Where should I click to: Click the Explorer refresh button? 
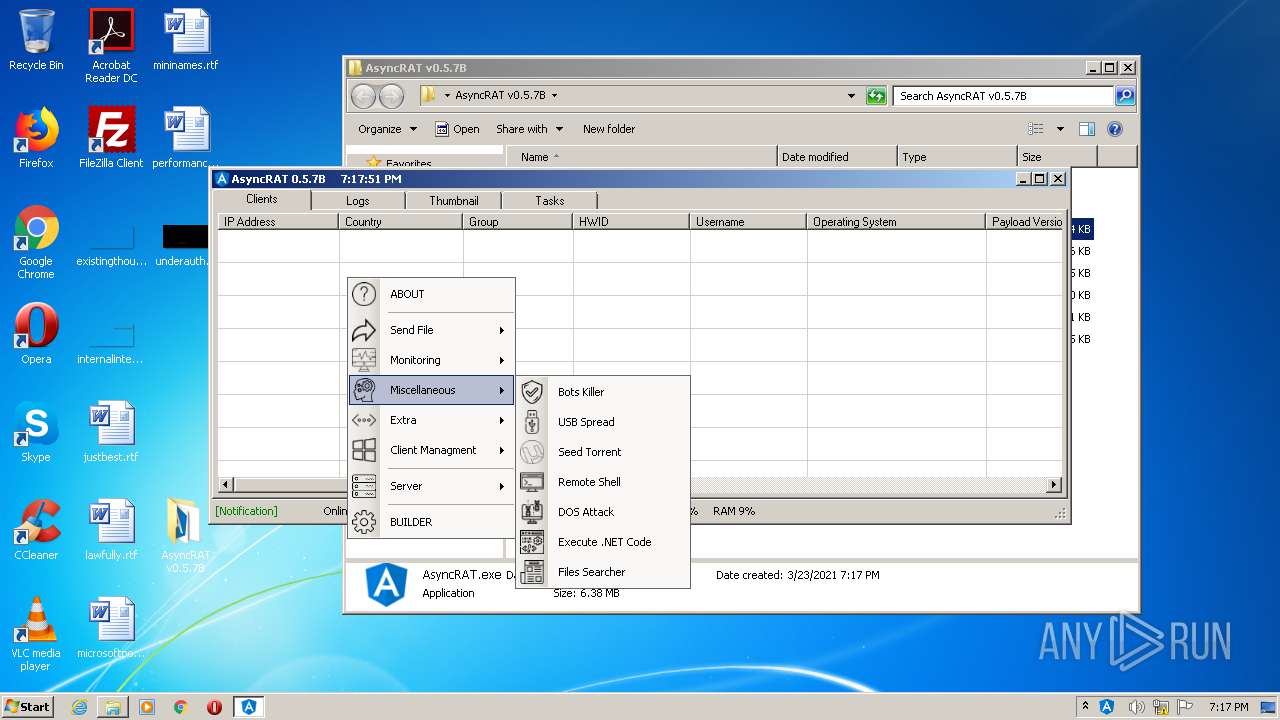pyautogui.click(x=876, y=96)
